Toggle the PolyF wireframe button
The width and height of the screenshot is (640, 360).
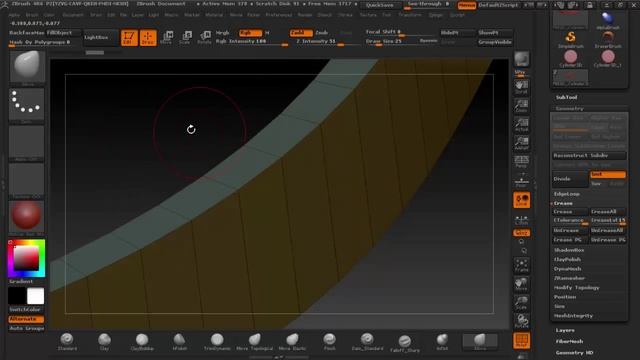pos(521,341)
